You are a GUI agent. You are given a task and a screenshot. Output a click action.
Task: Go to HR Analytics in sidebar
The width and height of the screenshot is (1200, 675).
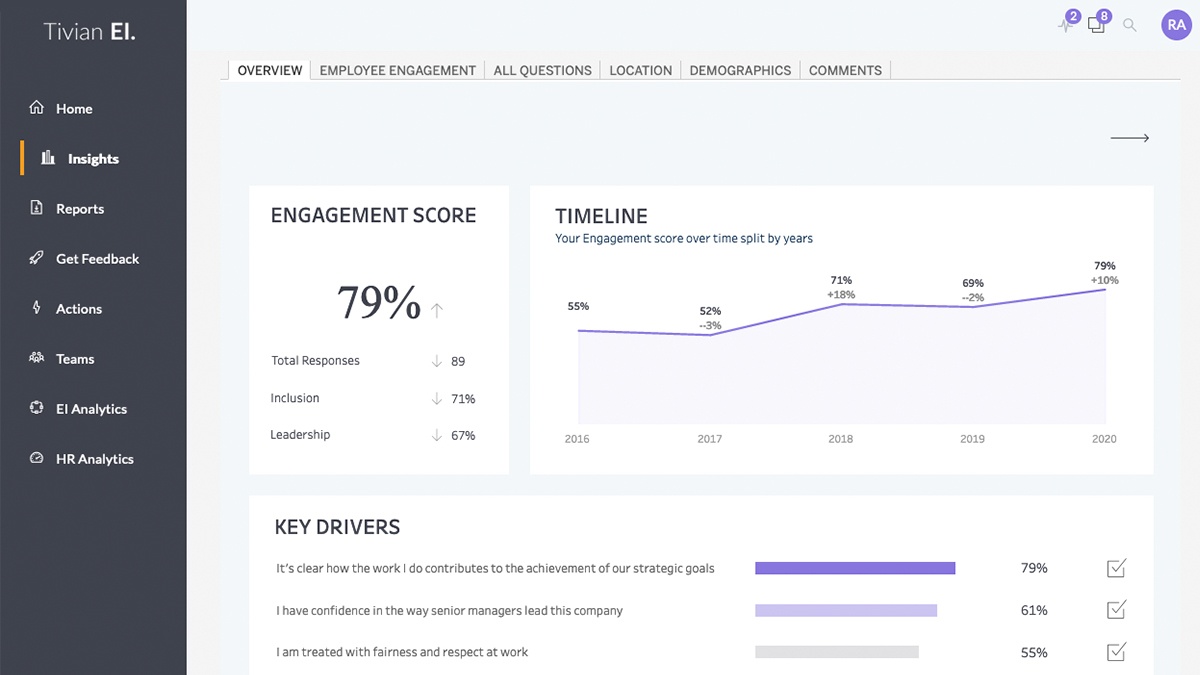click(94, 459)
